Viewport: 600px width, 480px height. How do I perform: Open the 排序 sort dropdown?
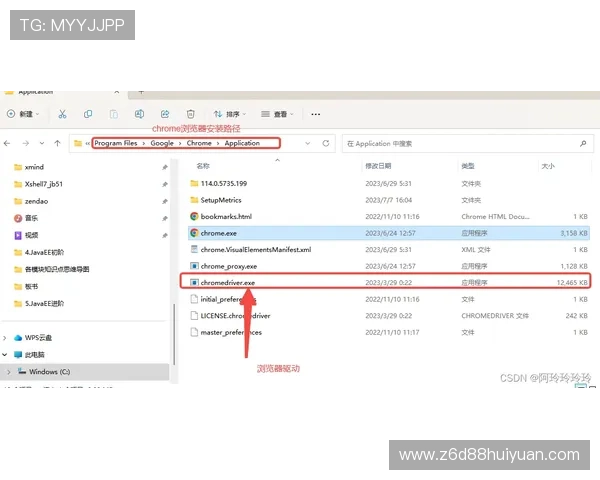point(230,114)
